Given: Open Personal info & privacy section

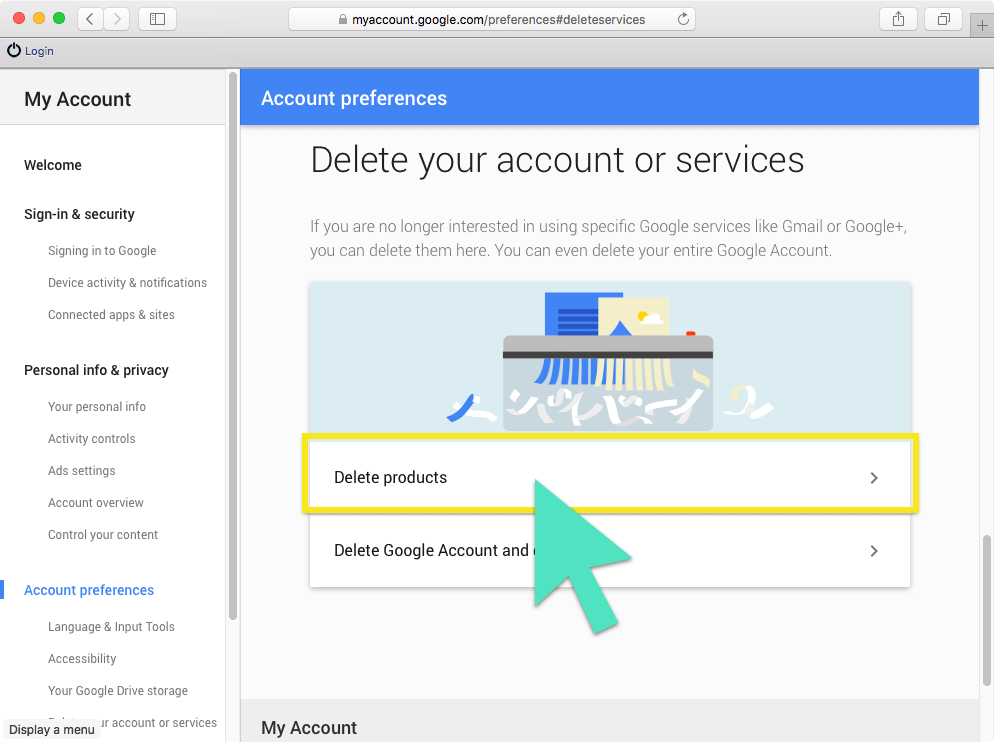Looking at the screenshot, I should click(96, 370).
